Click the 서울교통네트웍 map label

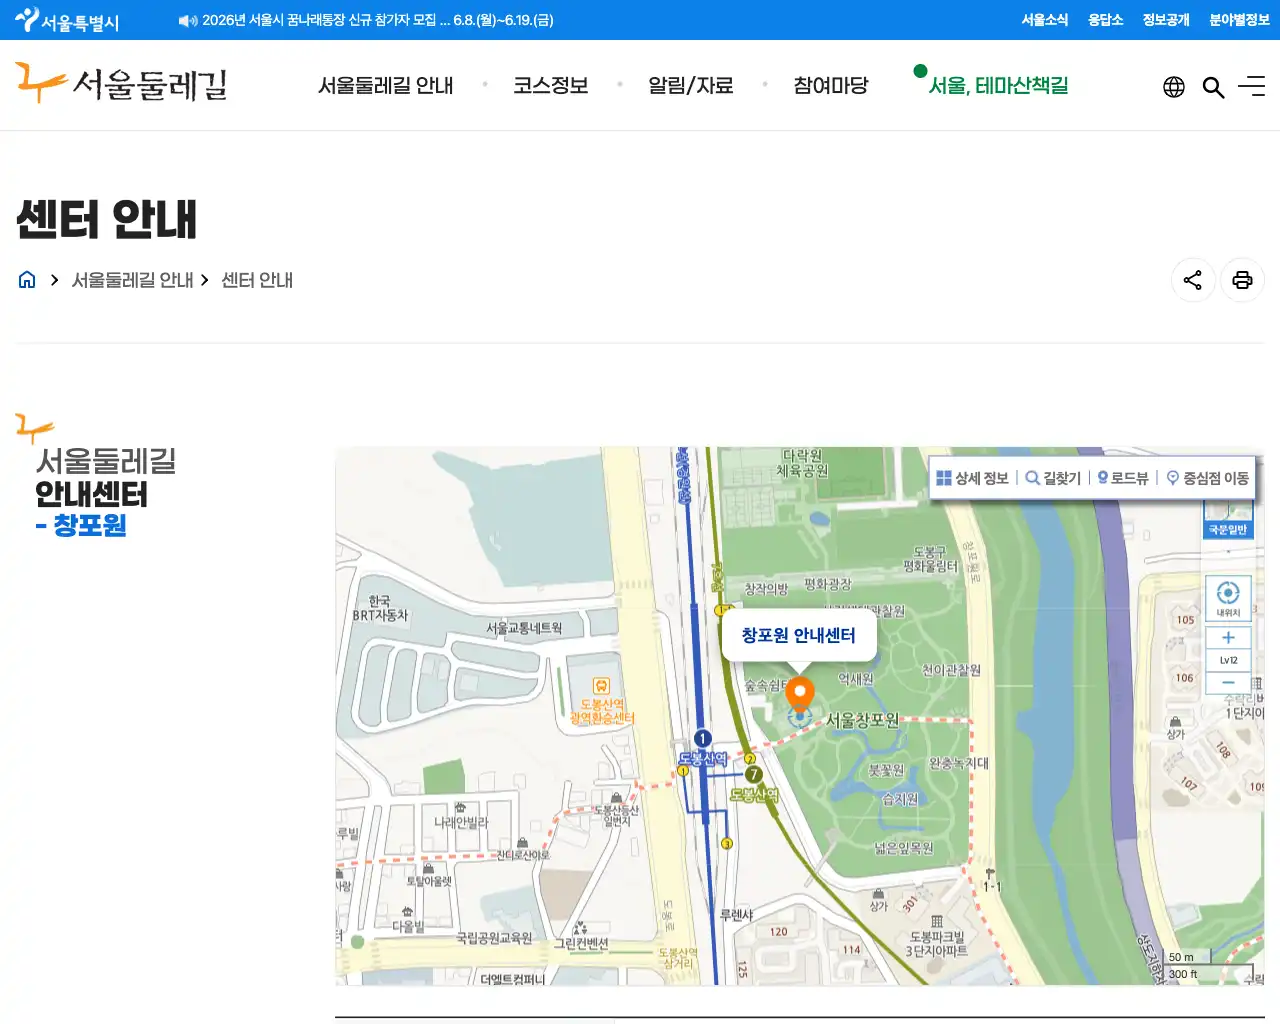pos(524,628)
